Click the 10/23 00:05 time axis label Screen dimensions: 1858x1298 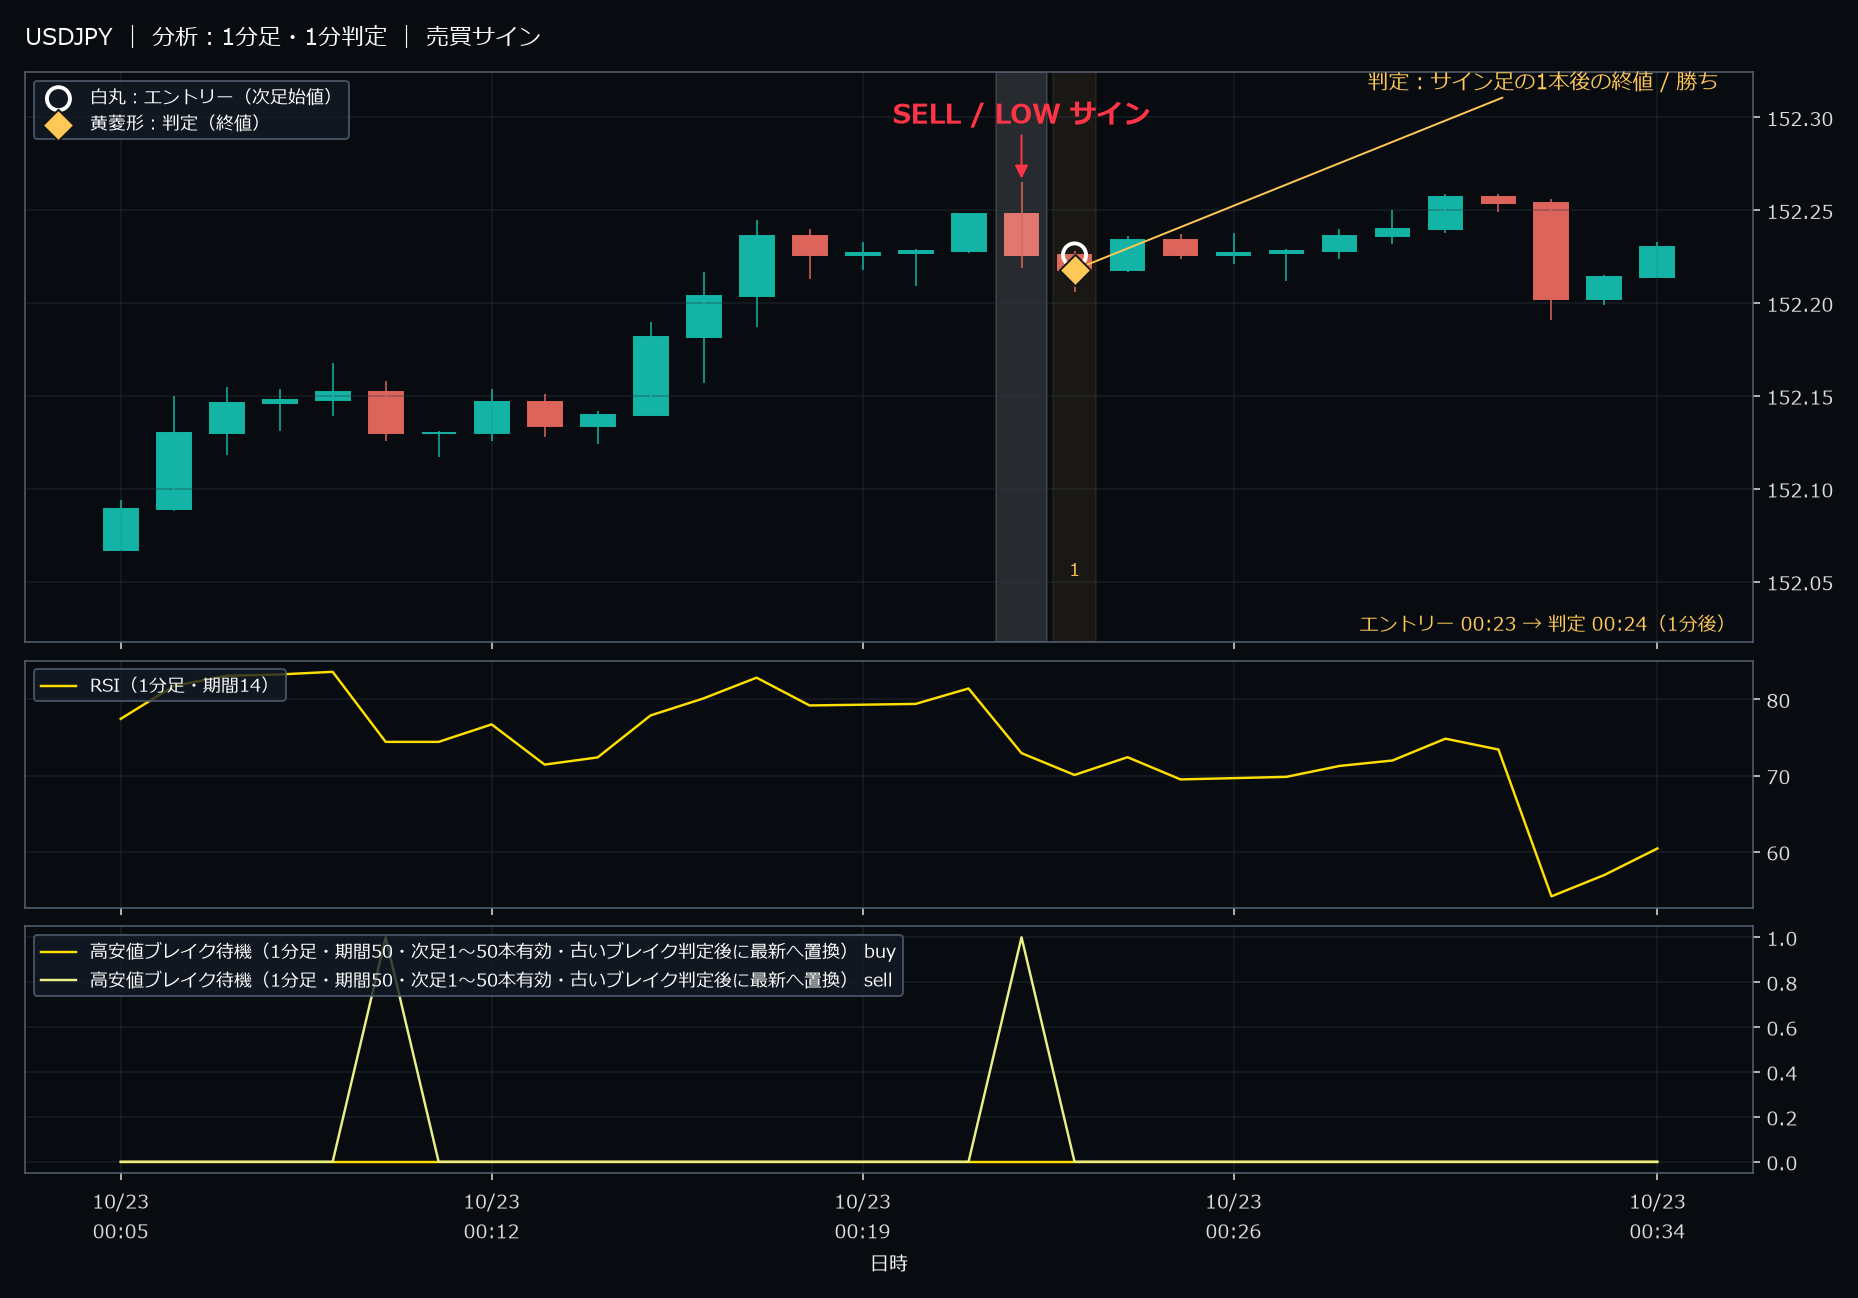[121, 1217]
